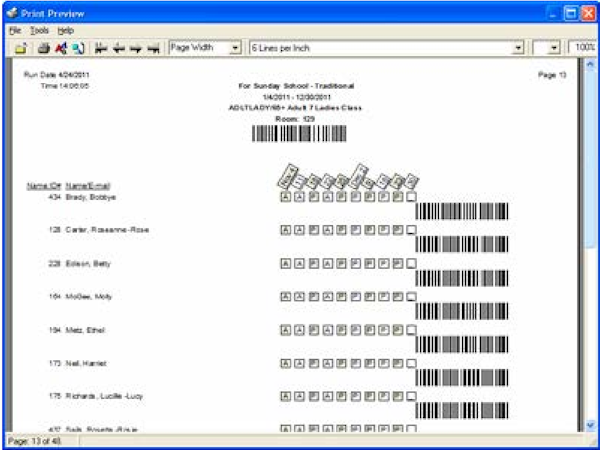Maximize the Print Preview window
This screenshot has width=600, height=450.
[x=571, y=14]
